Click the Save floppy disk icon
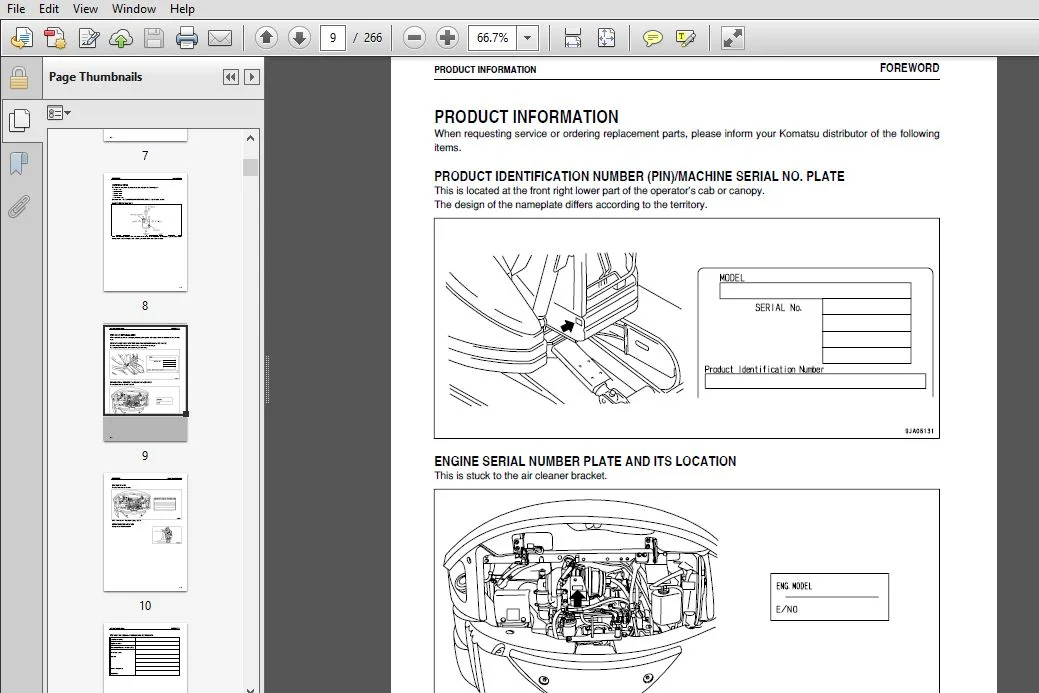Image resolution: width=1039 pixels, height=693 pixels. [154, 38]
